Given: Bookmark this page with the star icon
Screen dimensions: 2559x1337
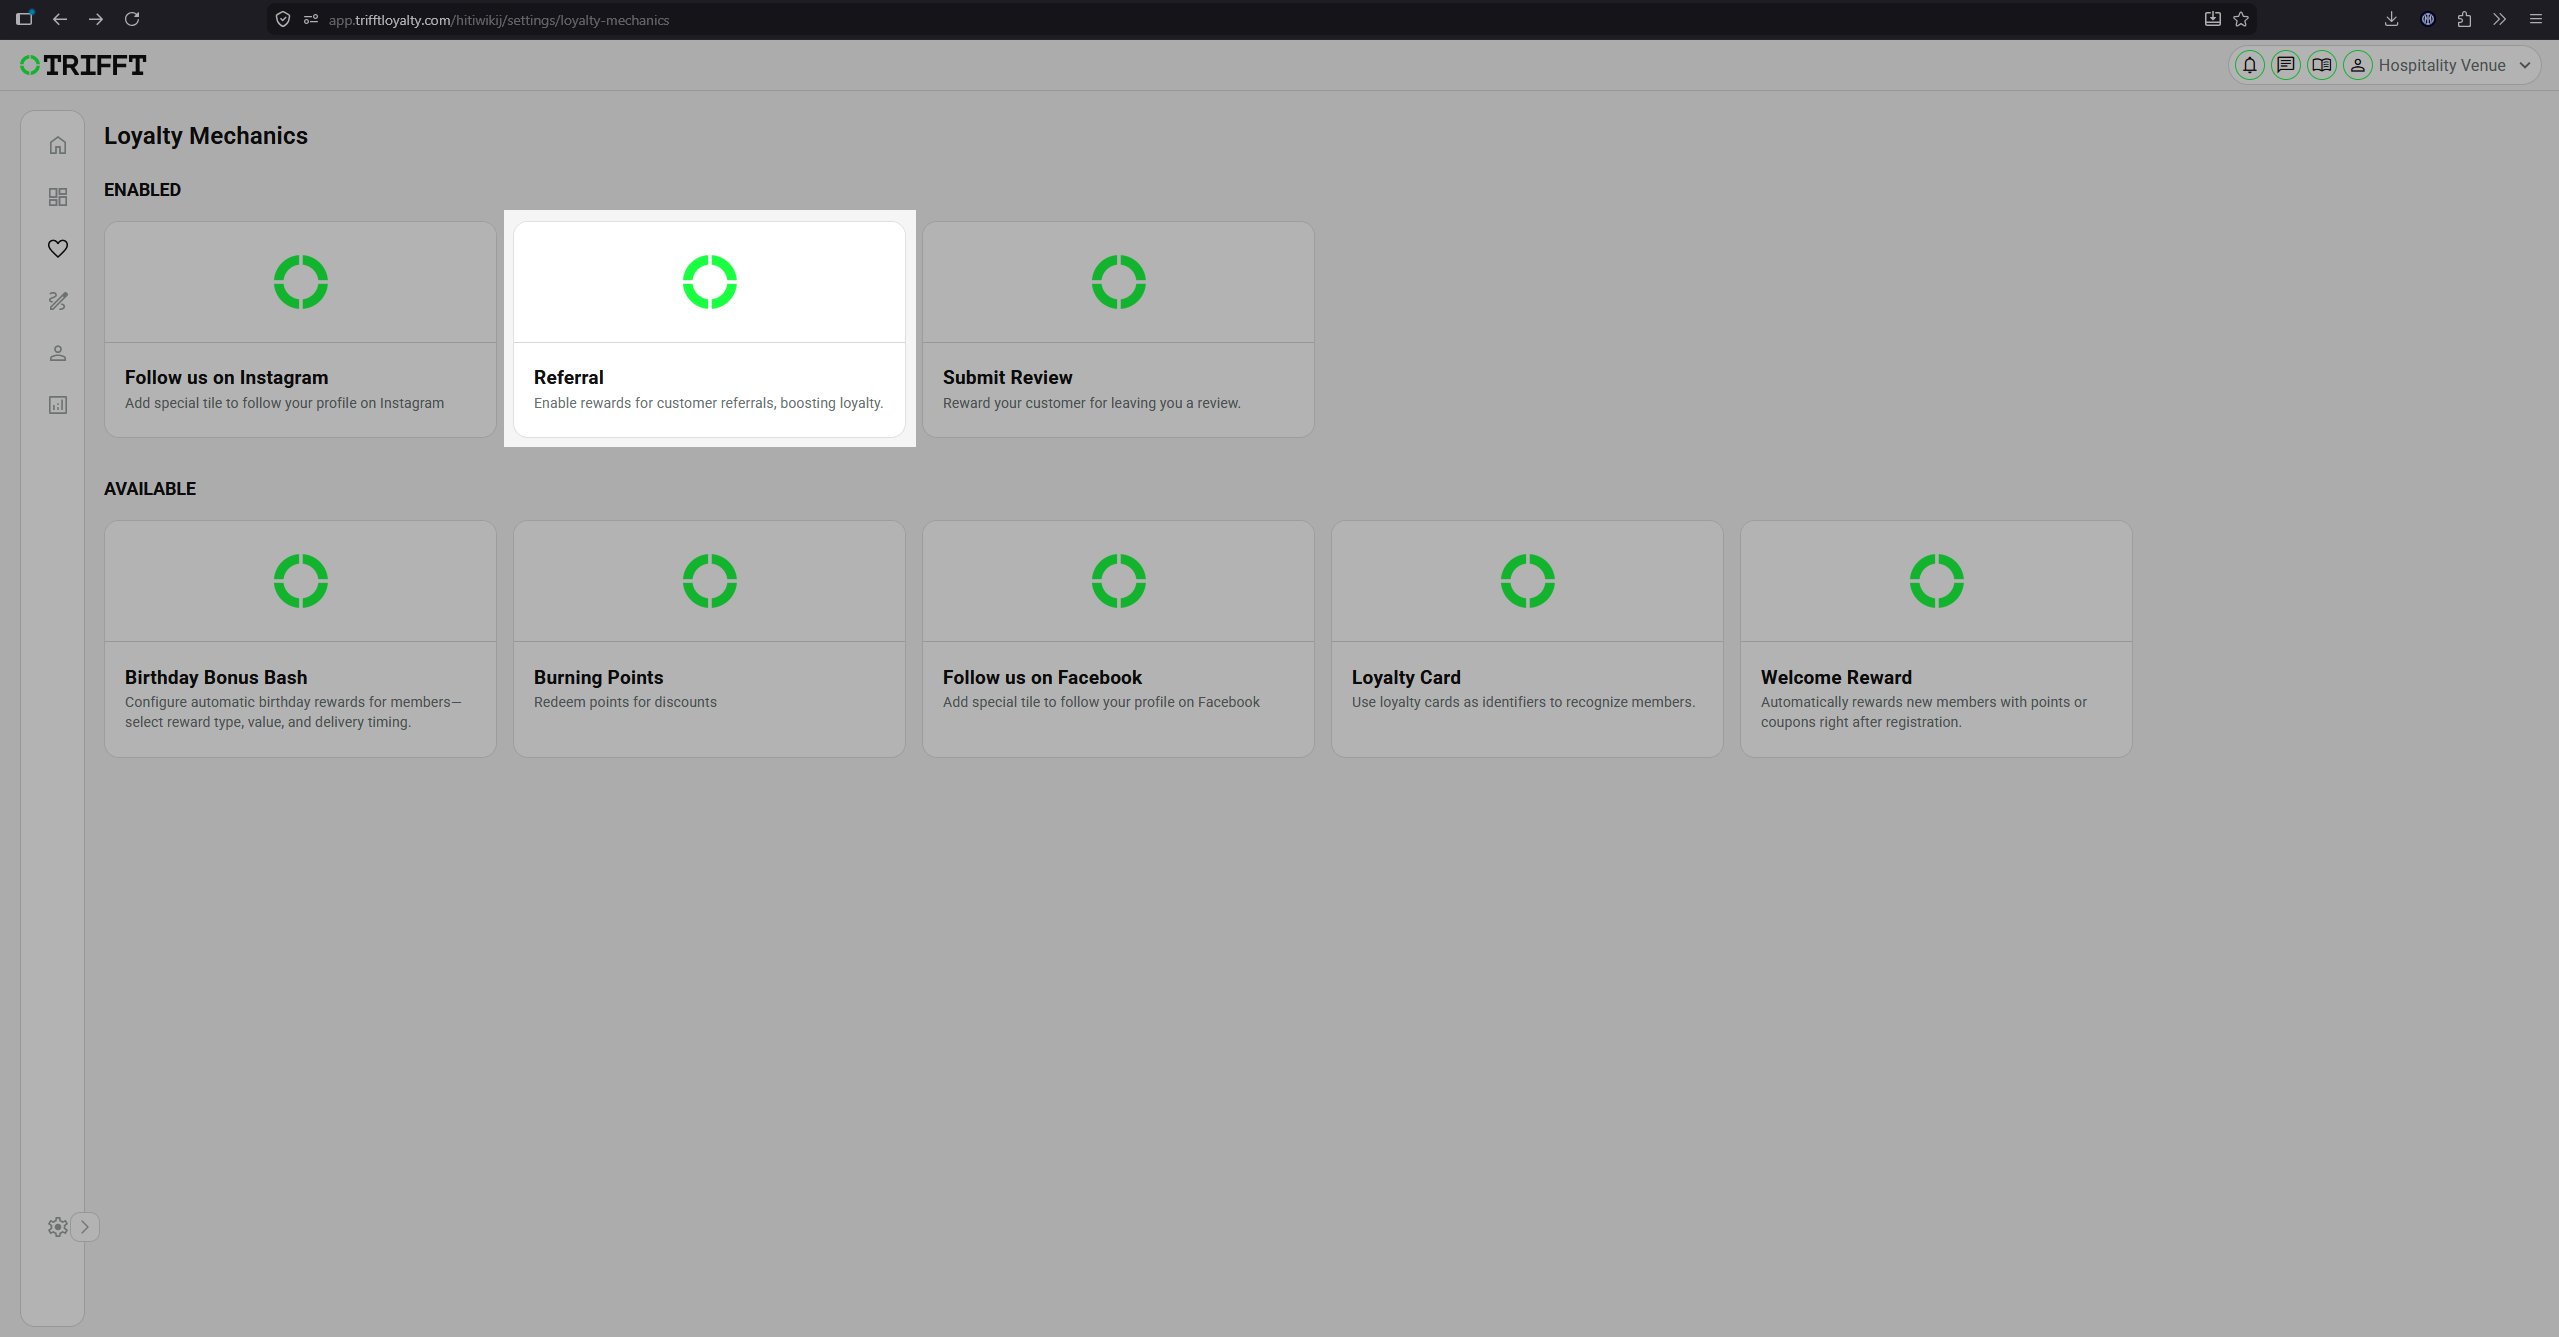Looking at the screenshot, I should 2241,19.
